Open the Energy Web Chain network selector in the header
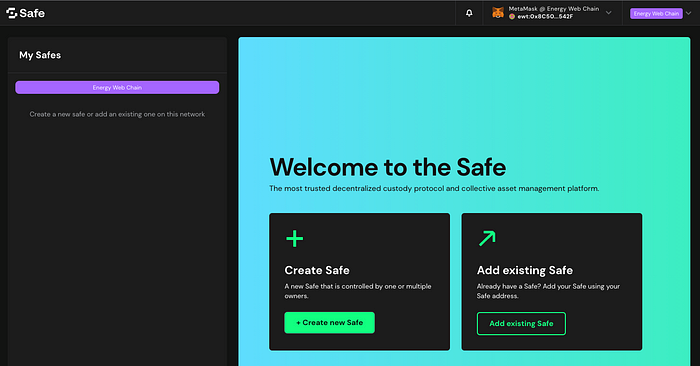 tap(656, 13)
